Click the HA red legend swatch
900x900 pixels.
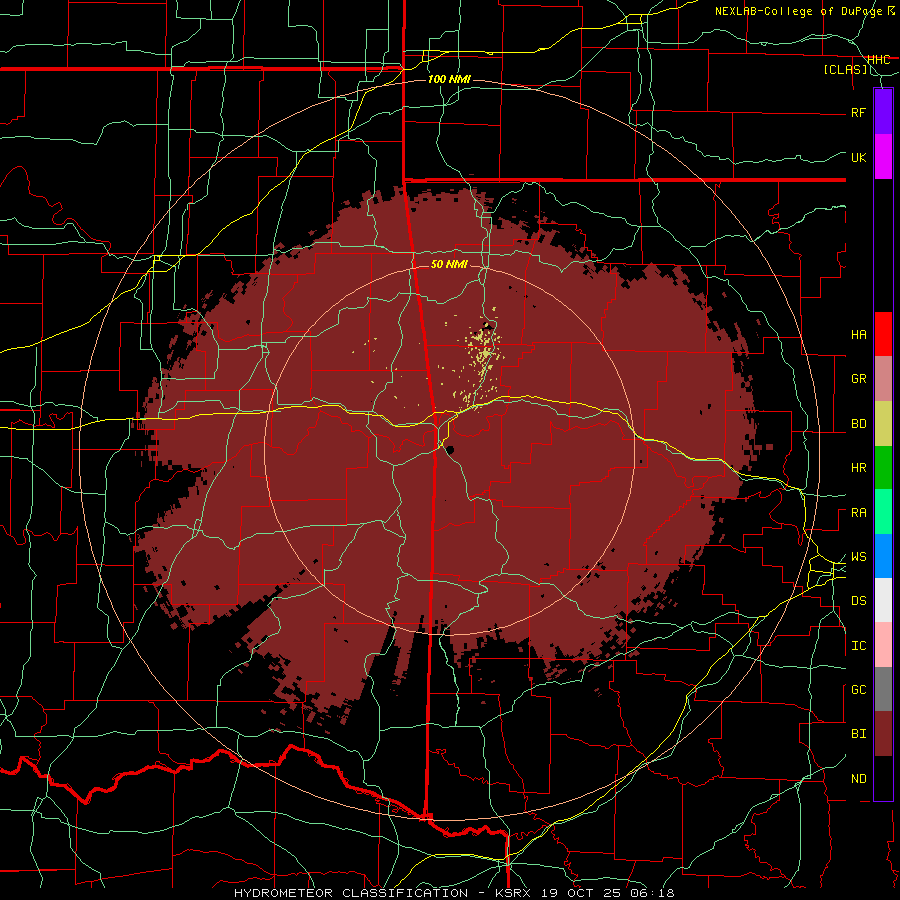883,334
